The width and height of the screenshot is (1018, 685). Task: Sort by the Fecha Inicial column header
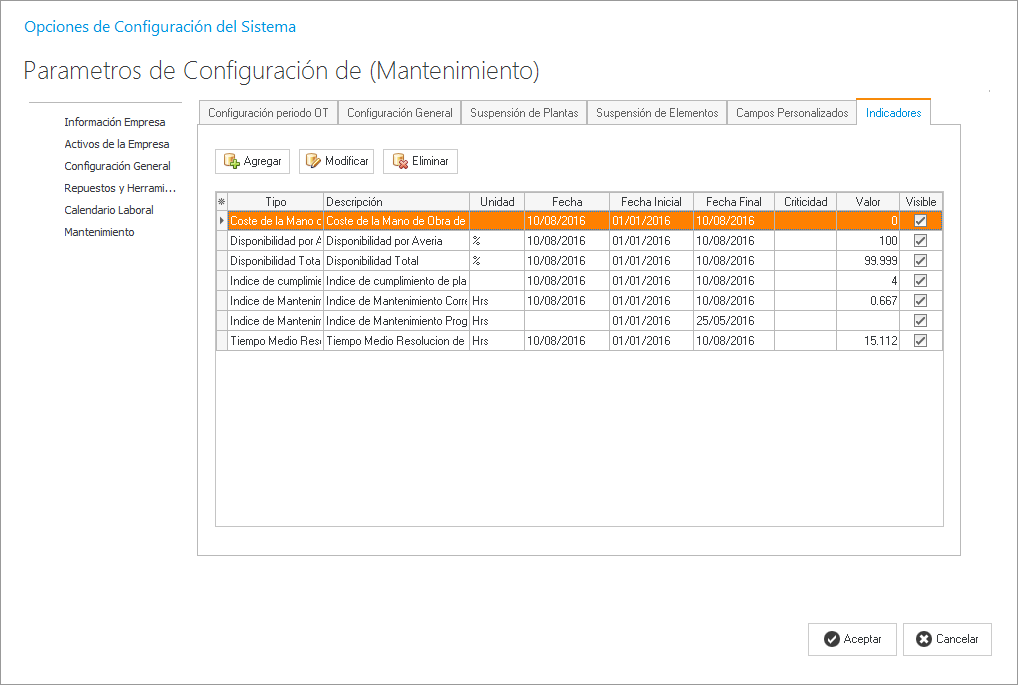pos(651,202)
